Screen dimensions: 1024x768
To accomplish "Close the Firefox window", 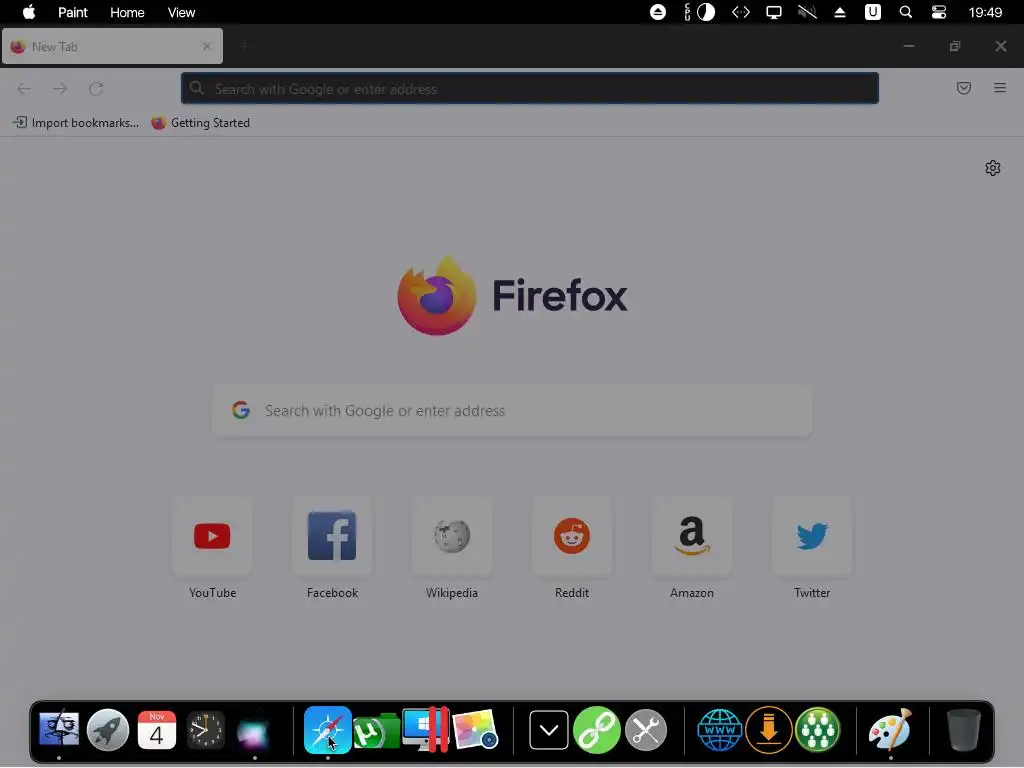I will [x=1000, y=46].
